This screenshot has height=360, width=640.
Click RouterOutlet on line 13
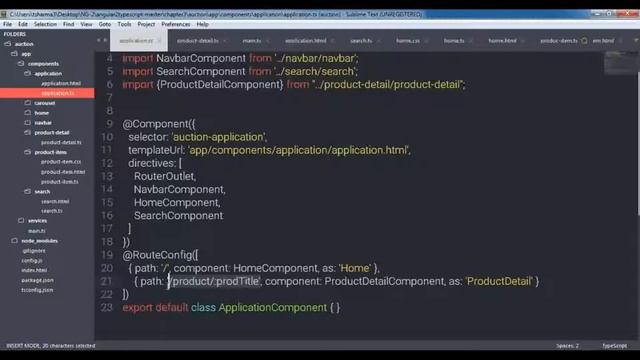164,176
